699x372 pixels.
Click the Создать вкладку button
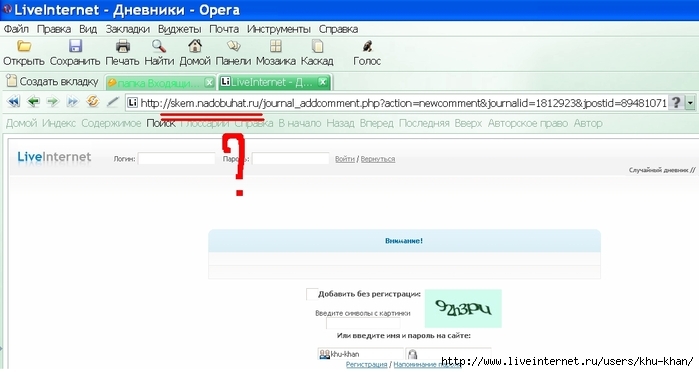click(53, 82)
